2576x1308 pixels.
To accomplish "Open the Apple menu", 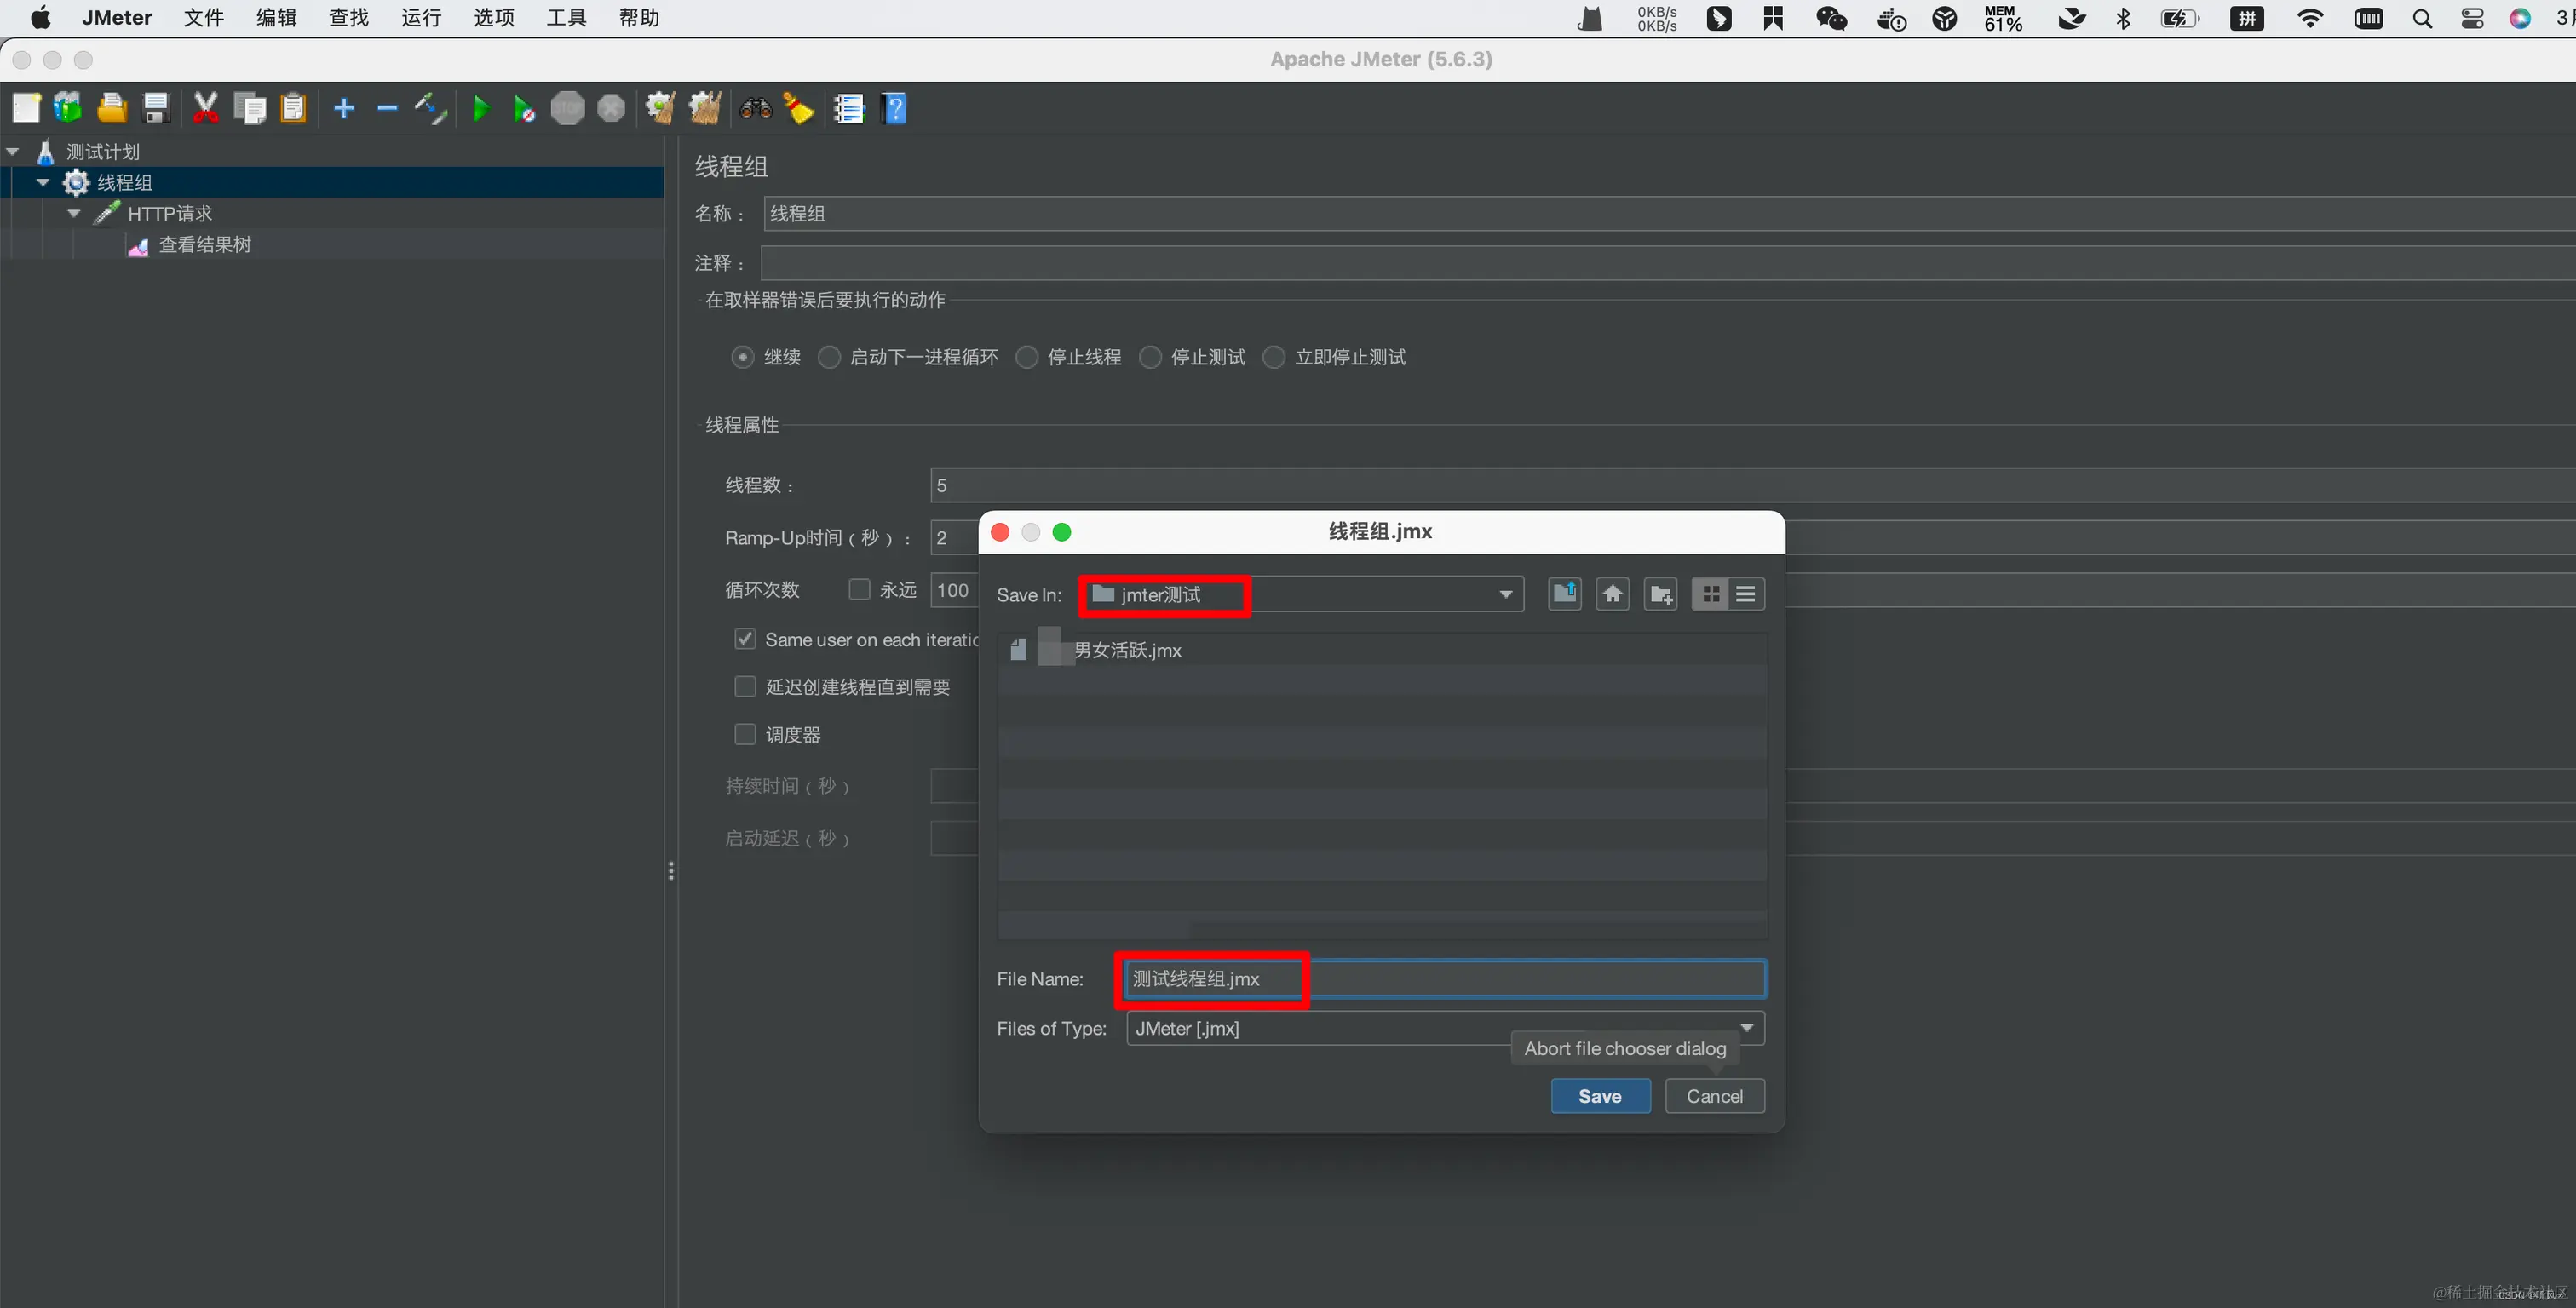I will click(41, 18).
